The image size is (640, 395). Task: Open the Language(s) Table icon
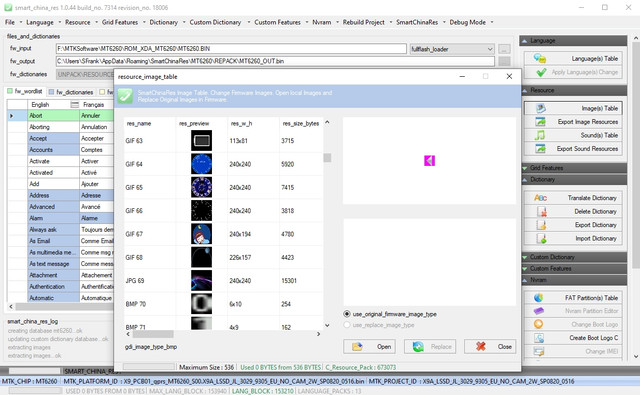[x=540, y=58]
